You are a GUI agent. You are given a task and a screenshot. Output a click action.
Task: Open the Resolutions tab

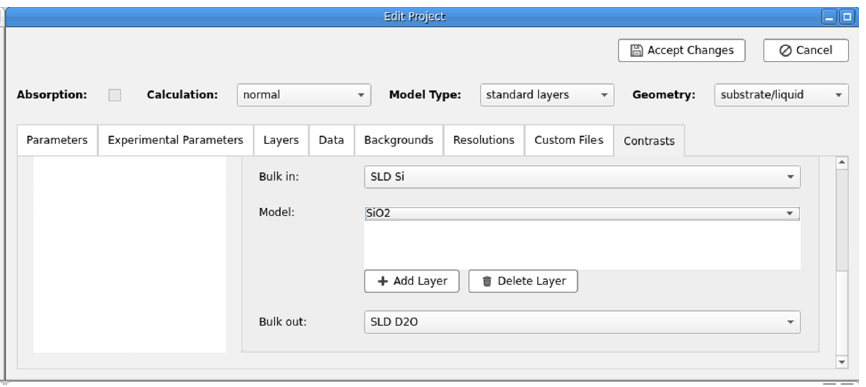(484, 140)
